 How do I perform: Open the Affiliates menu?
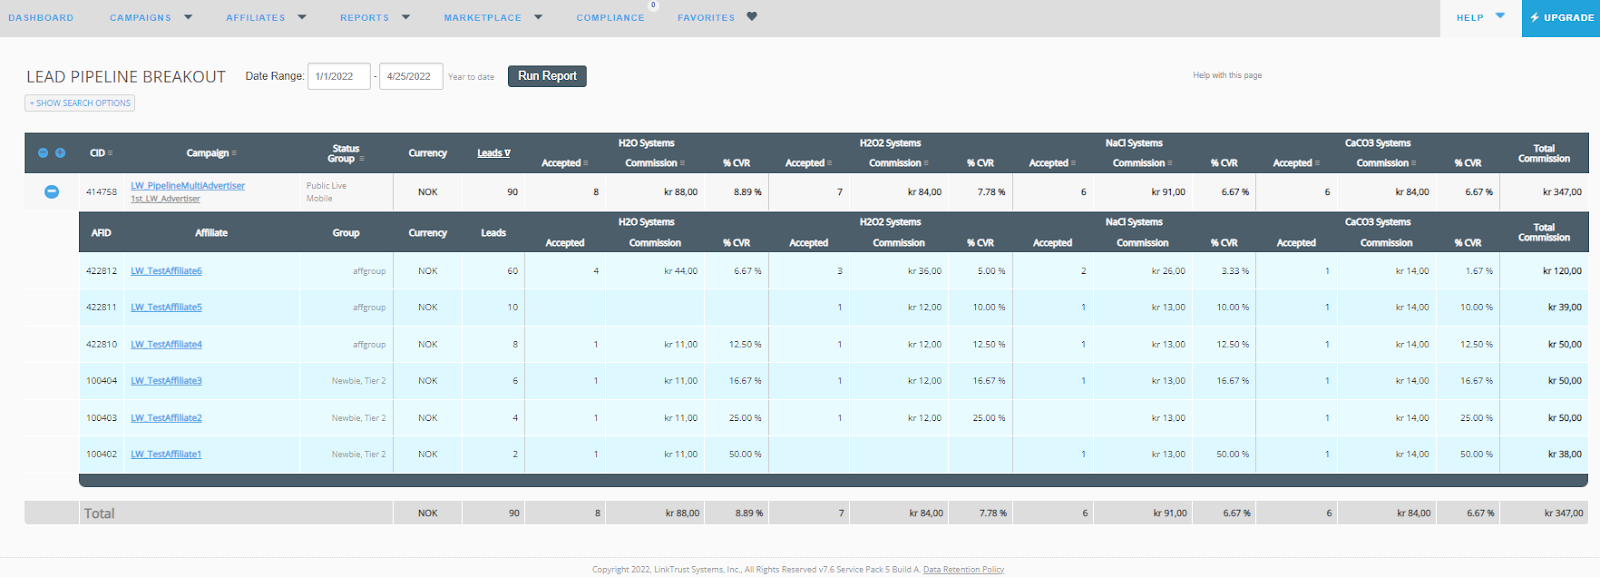(x=255, y=18)
